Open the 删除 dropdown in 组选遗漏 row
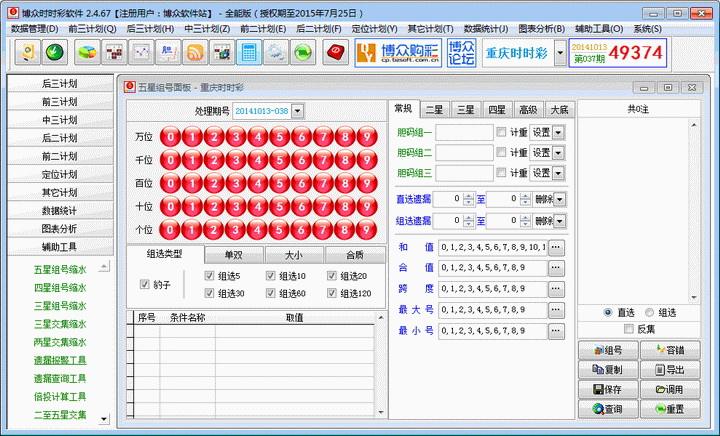 click(560, 221)
